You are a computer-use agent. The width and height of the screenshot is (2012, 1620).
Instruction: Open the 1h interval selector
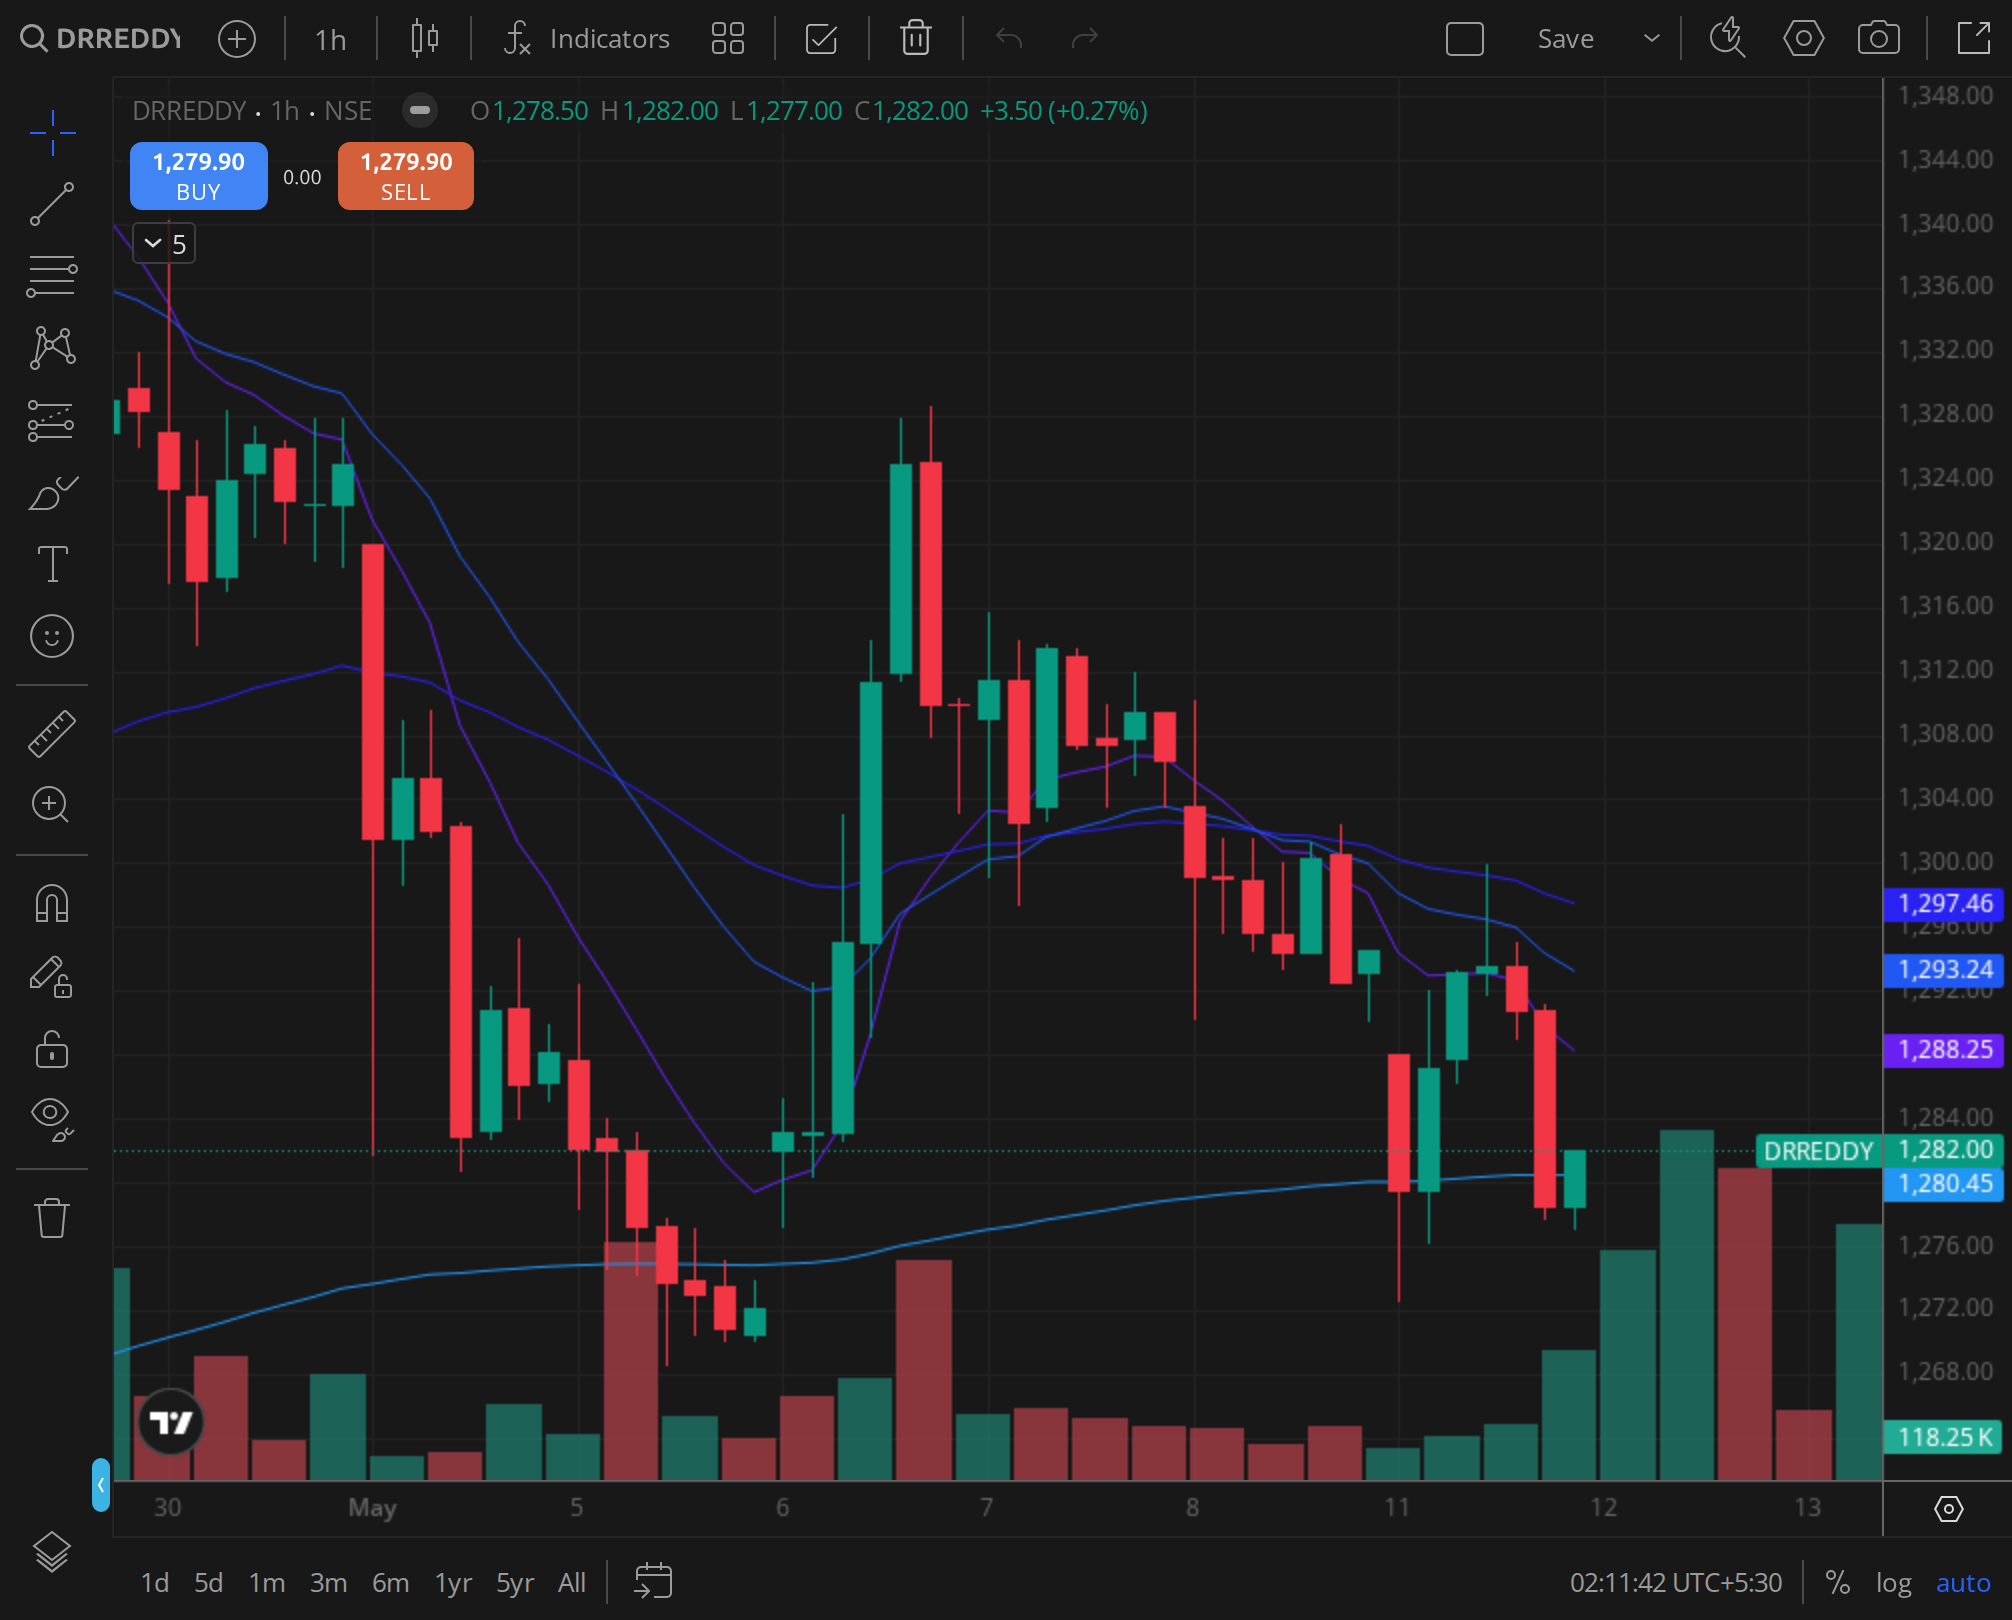330,39
